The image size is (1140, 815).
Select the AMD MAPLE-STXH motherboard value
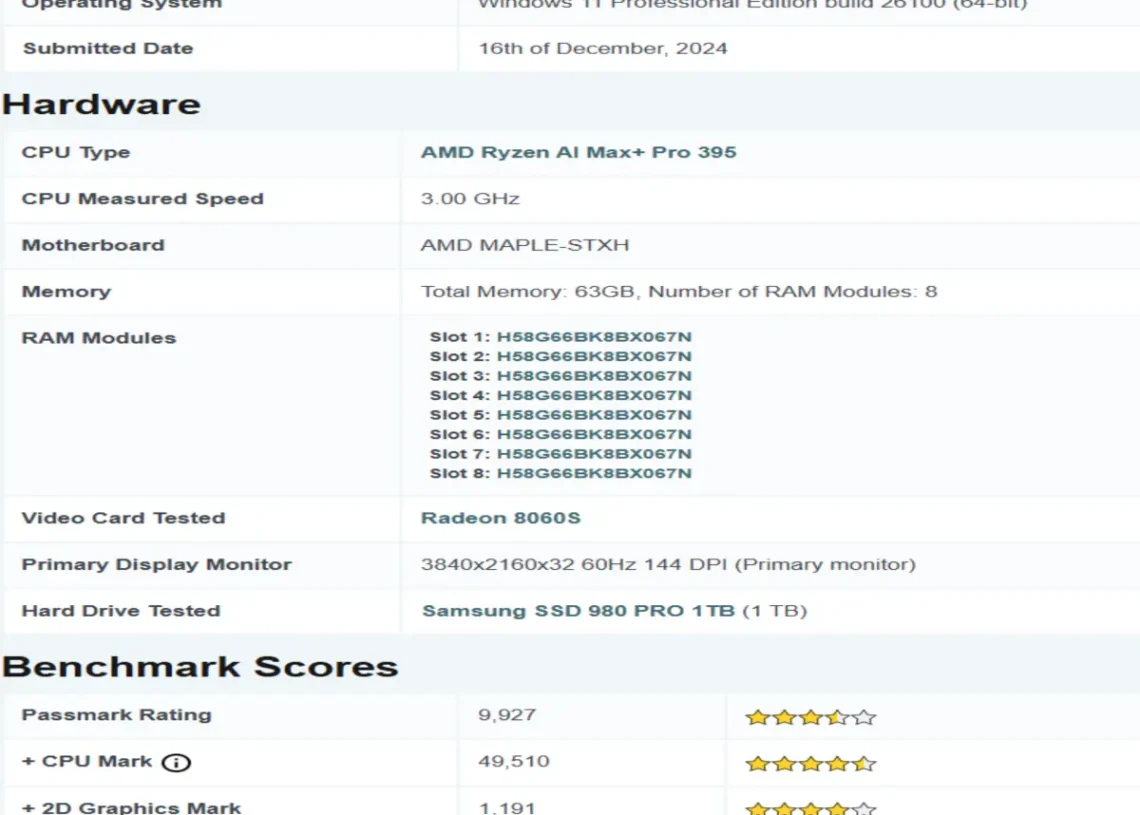(525, 245)
